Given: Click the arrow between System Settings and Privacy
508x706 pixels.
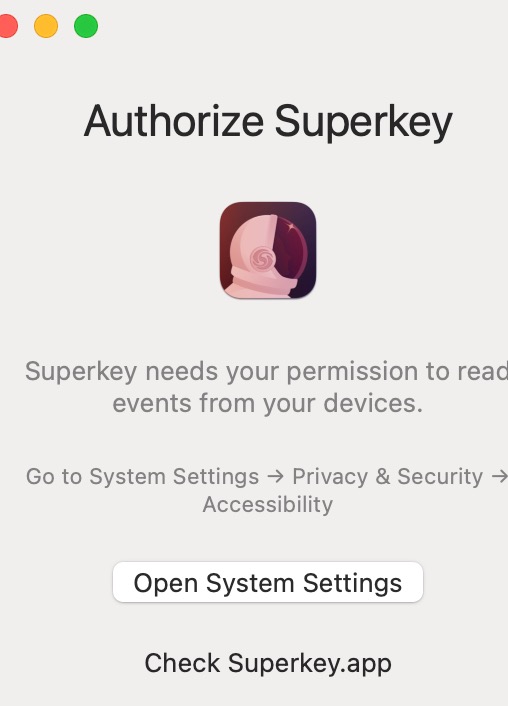Looking at the screenshot, I should 275,476.
